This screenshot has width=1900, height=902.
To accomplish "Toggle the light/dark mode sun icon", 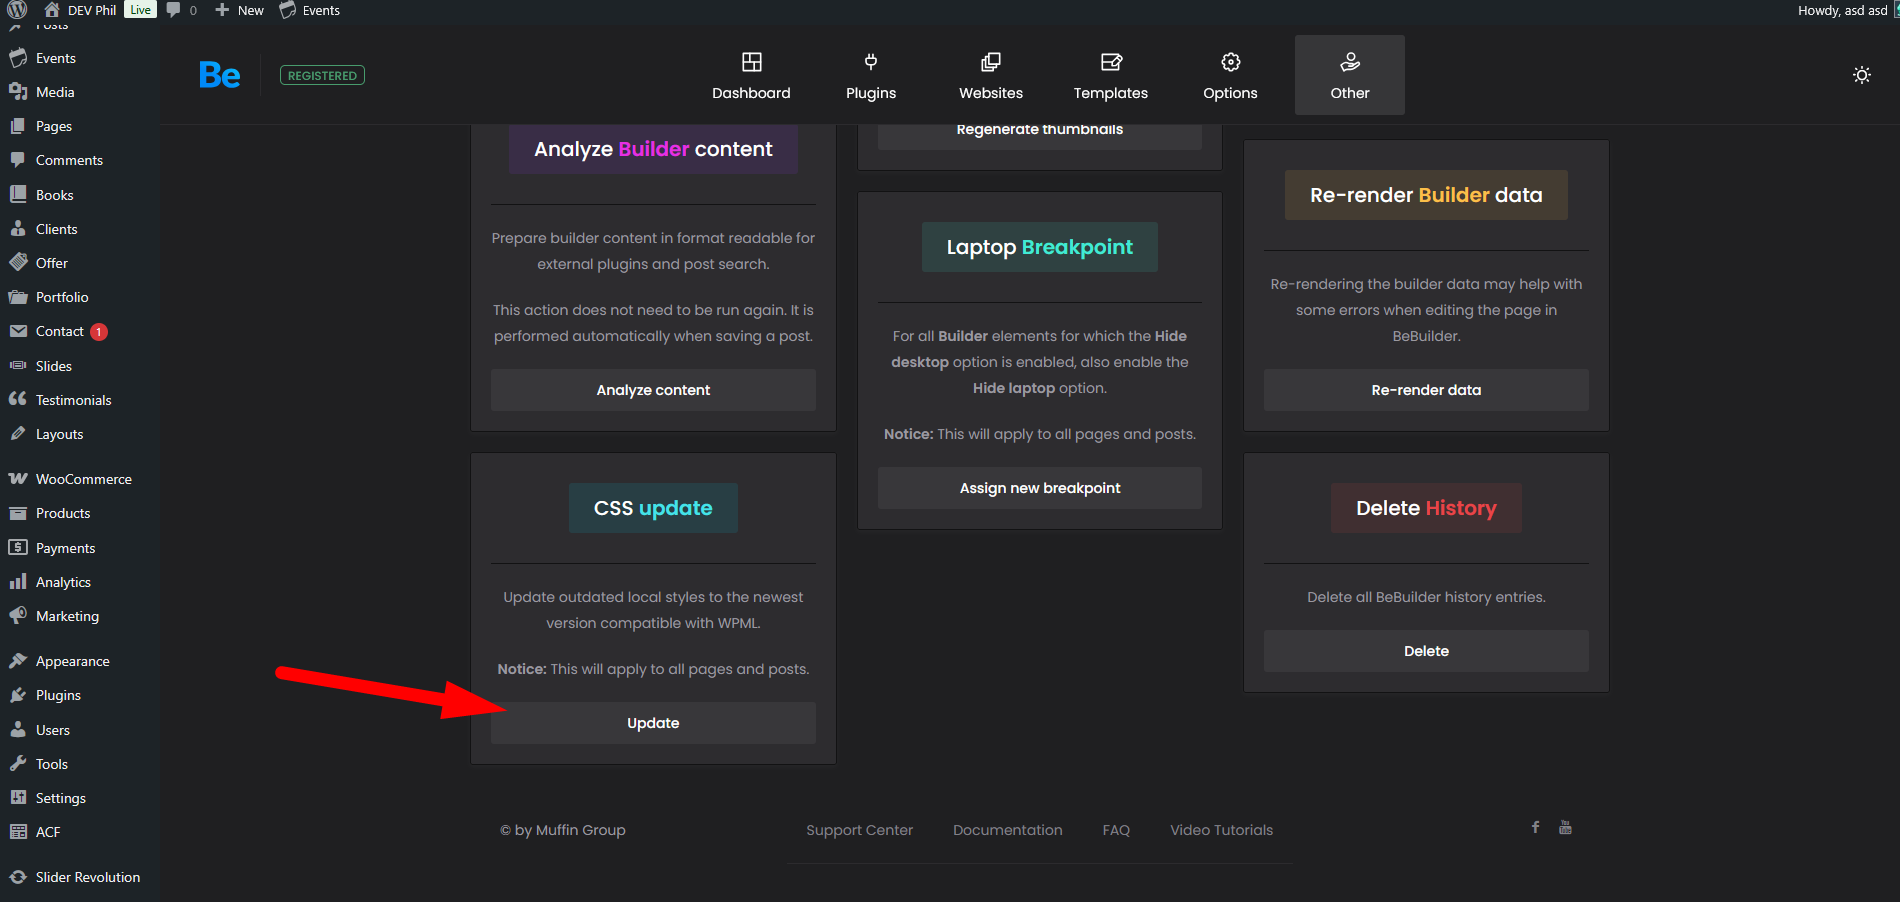I will pyautogui.click(x=1861, y=75).
